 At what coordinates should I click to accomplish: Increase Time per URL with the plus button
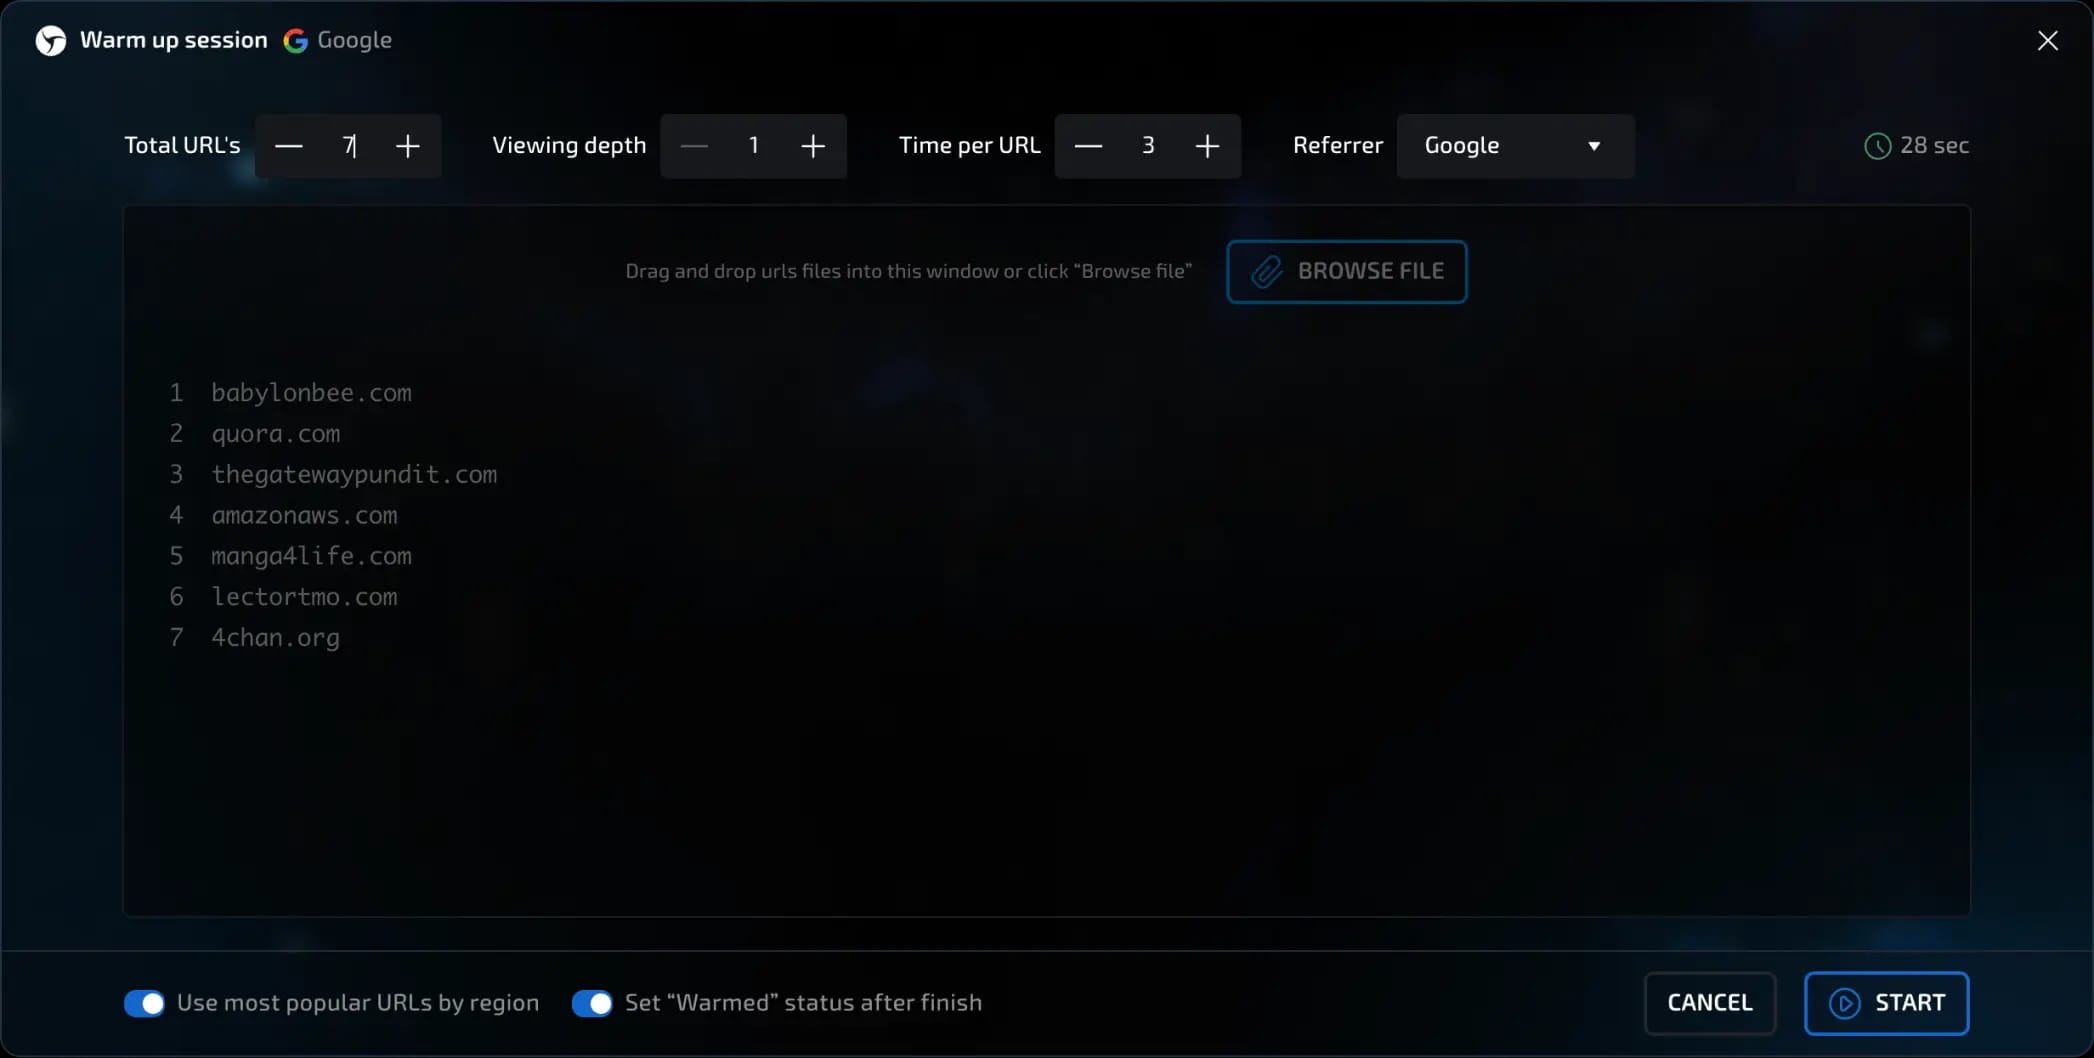click(1207, 146)
